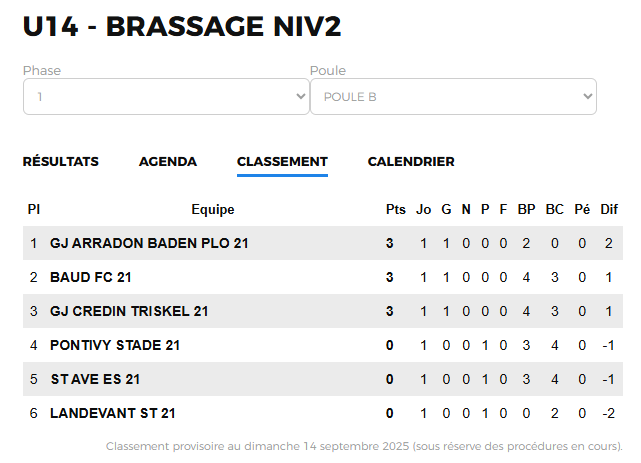Screen dimensions: 641x463
Task: Select the CLASSEMENT tab
Action: point(282,162)
